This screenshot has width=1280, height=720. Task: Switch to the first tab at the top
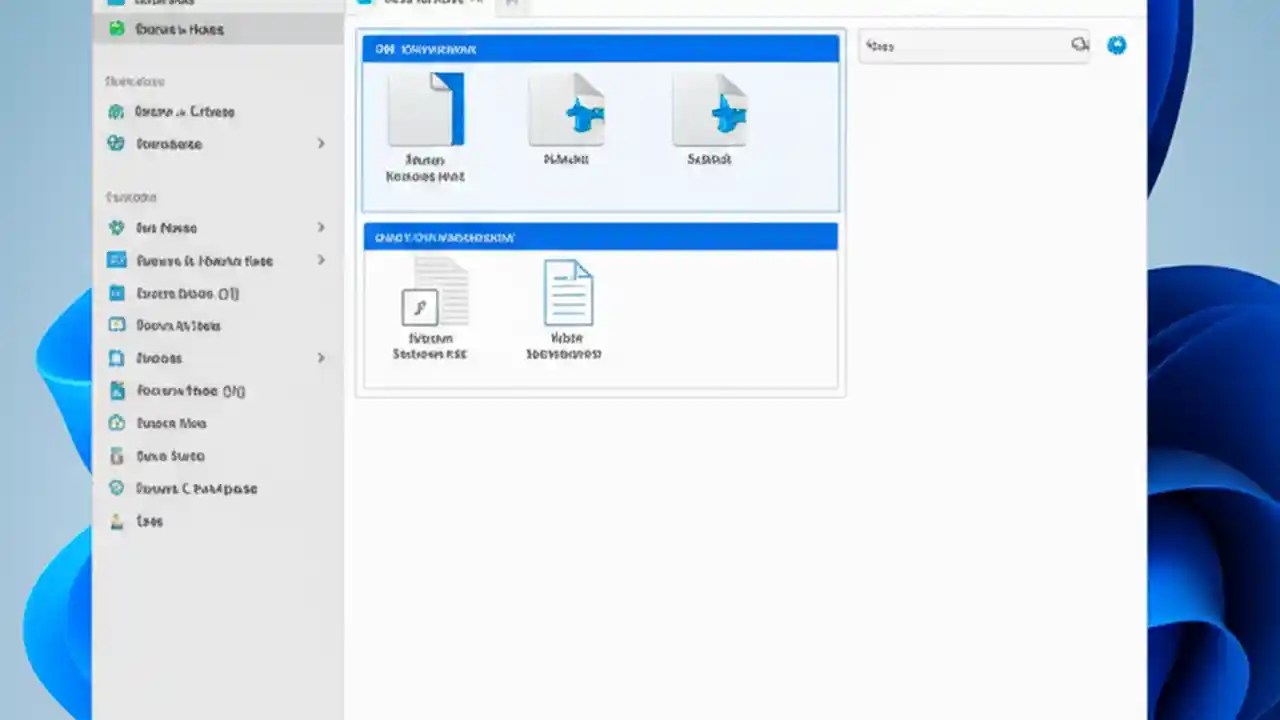click(x=420, y=4)
